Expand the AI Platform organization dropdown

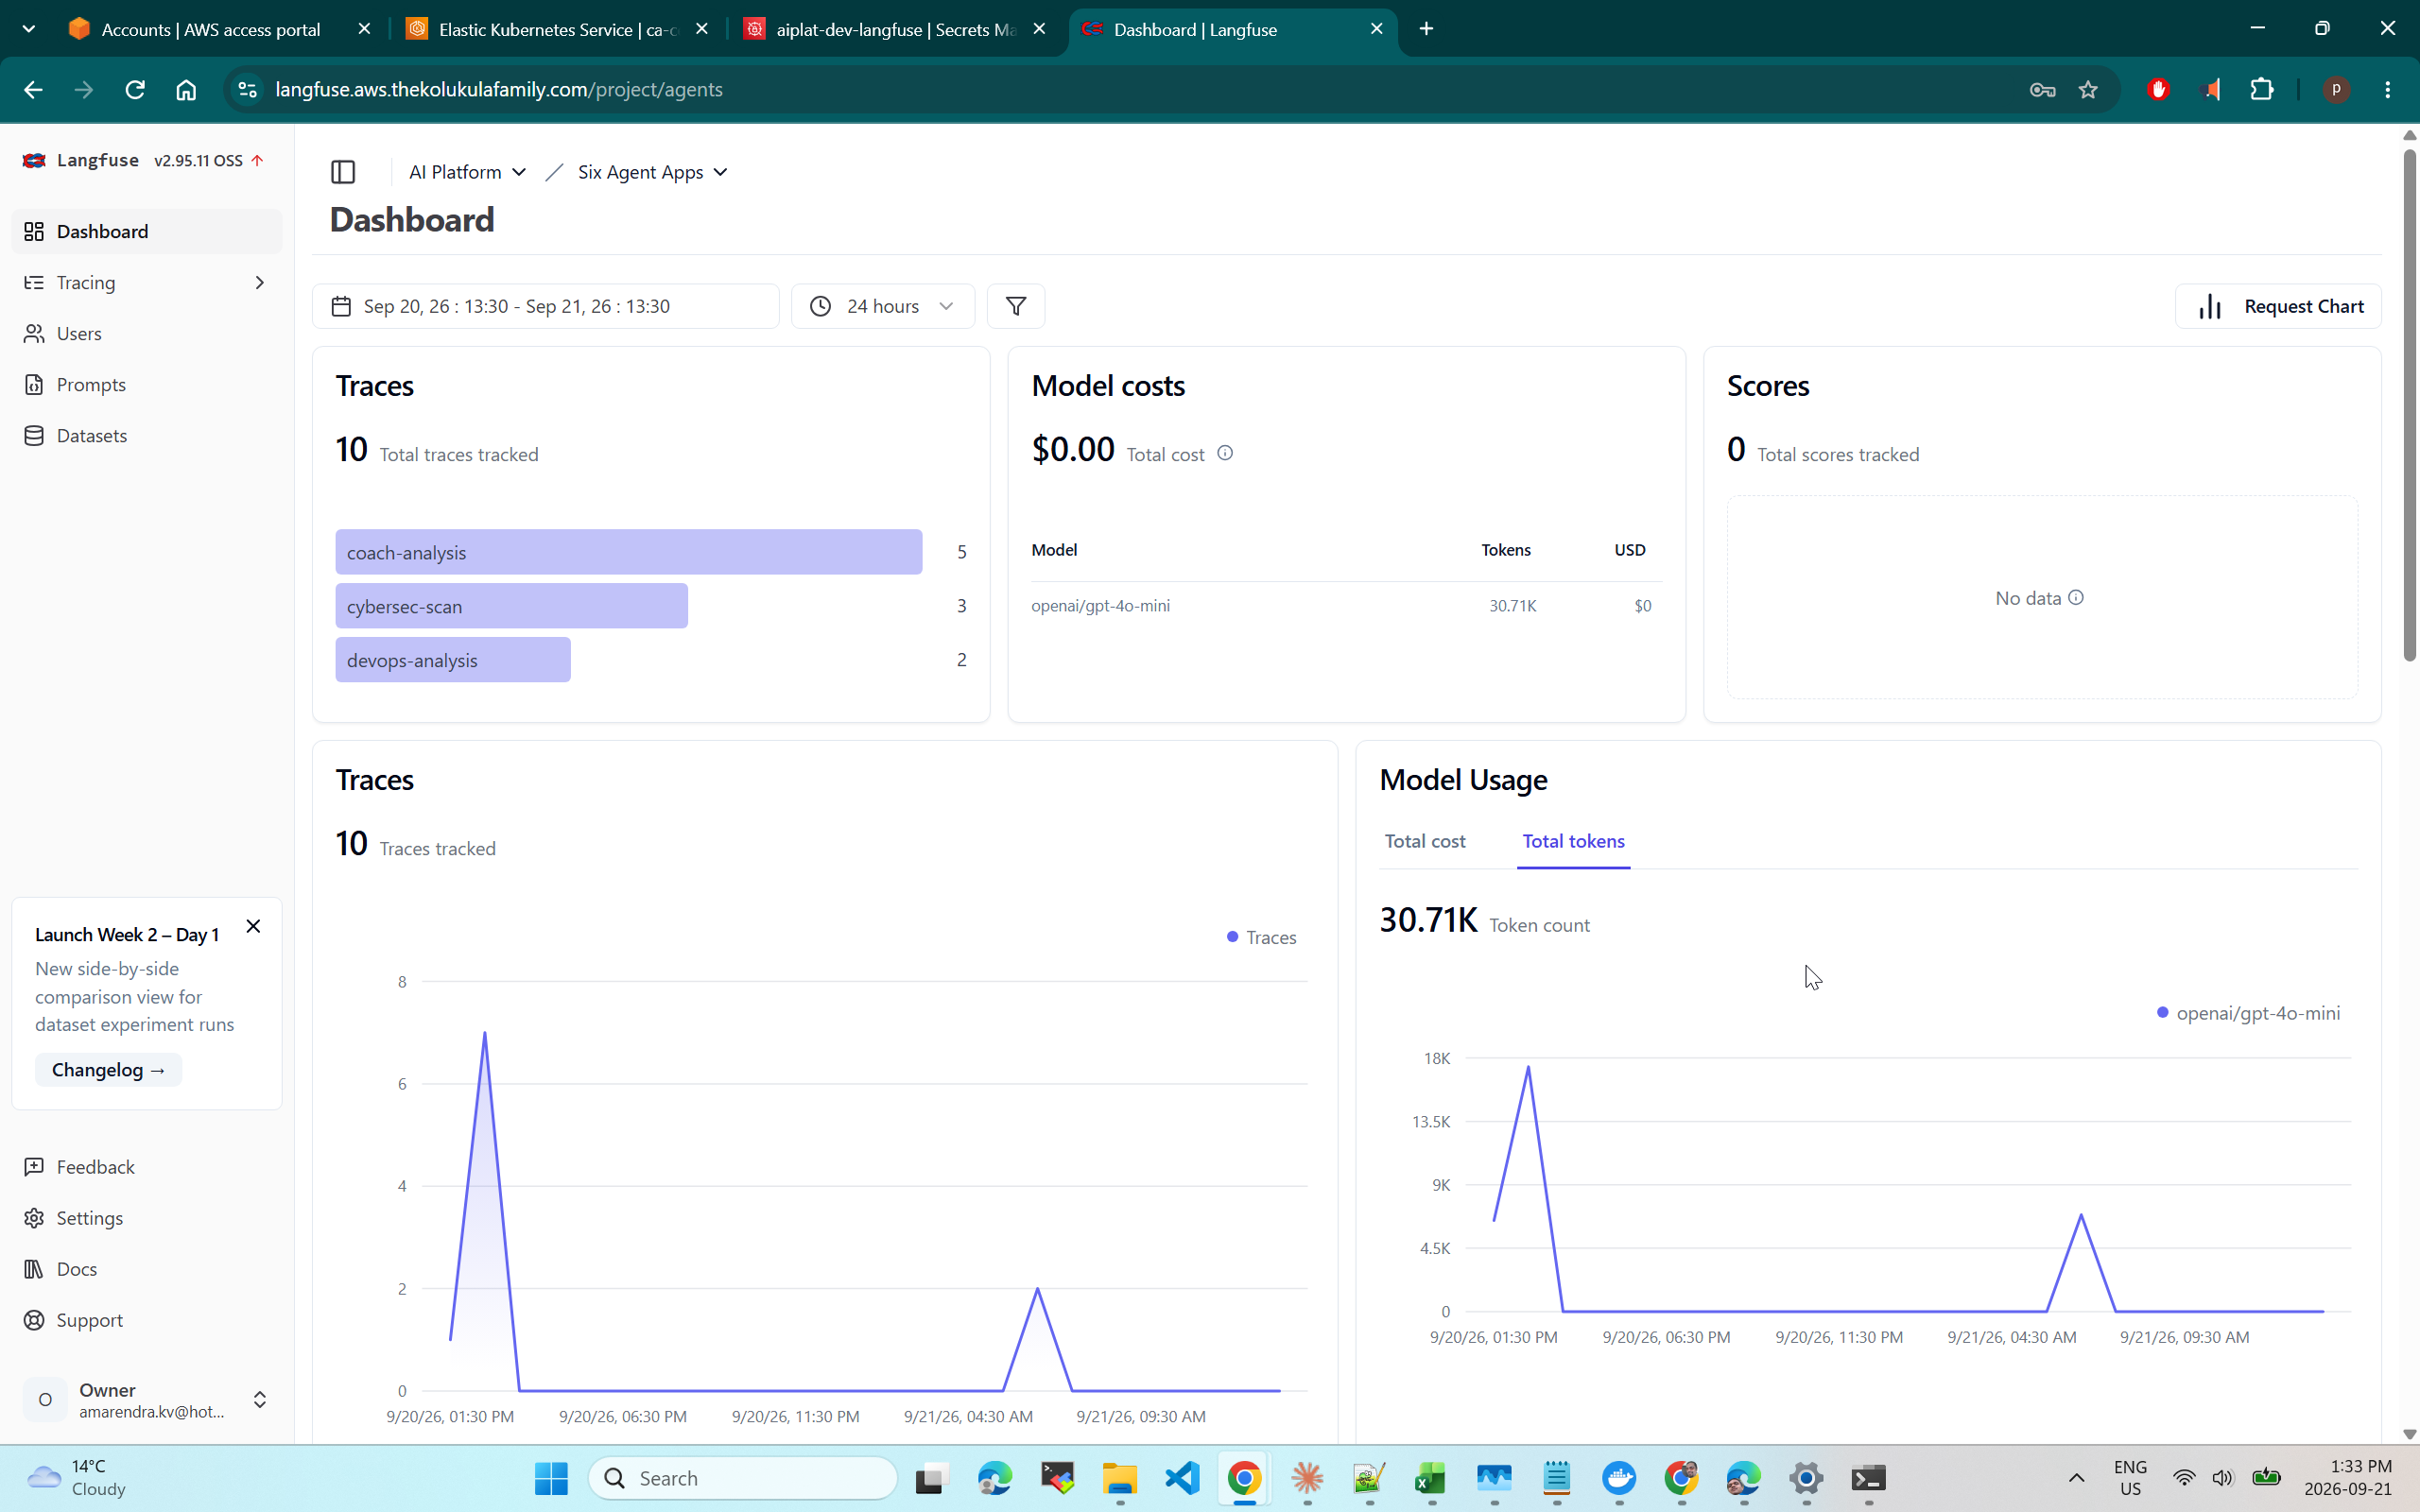click(x=467, y=172)
